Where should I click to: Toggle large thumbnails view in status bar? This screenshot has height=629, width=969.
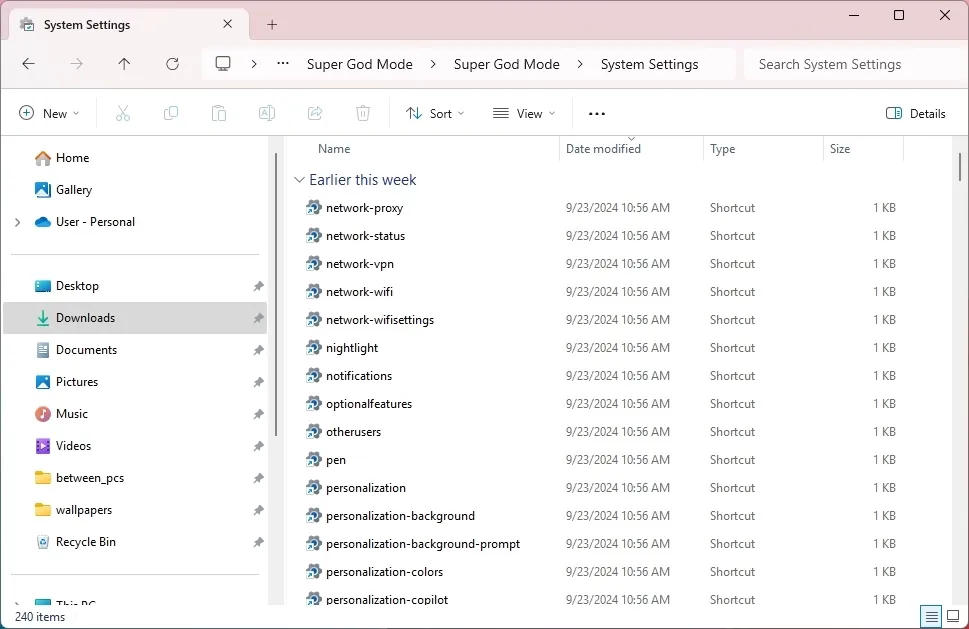[x=954, y=617]
